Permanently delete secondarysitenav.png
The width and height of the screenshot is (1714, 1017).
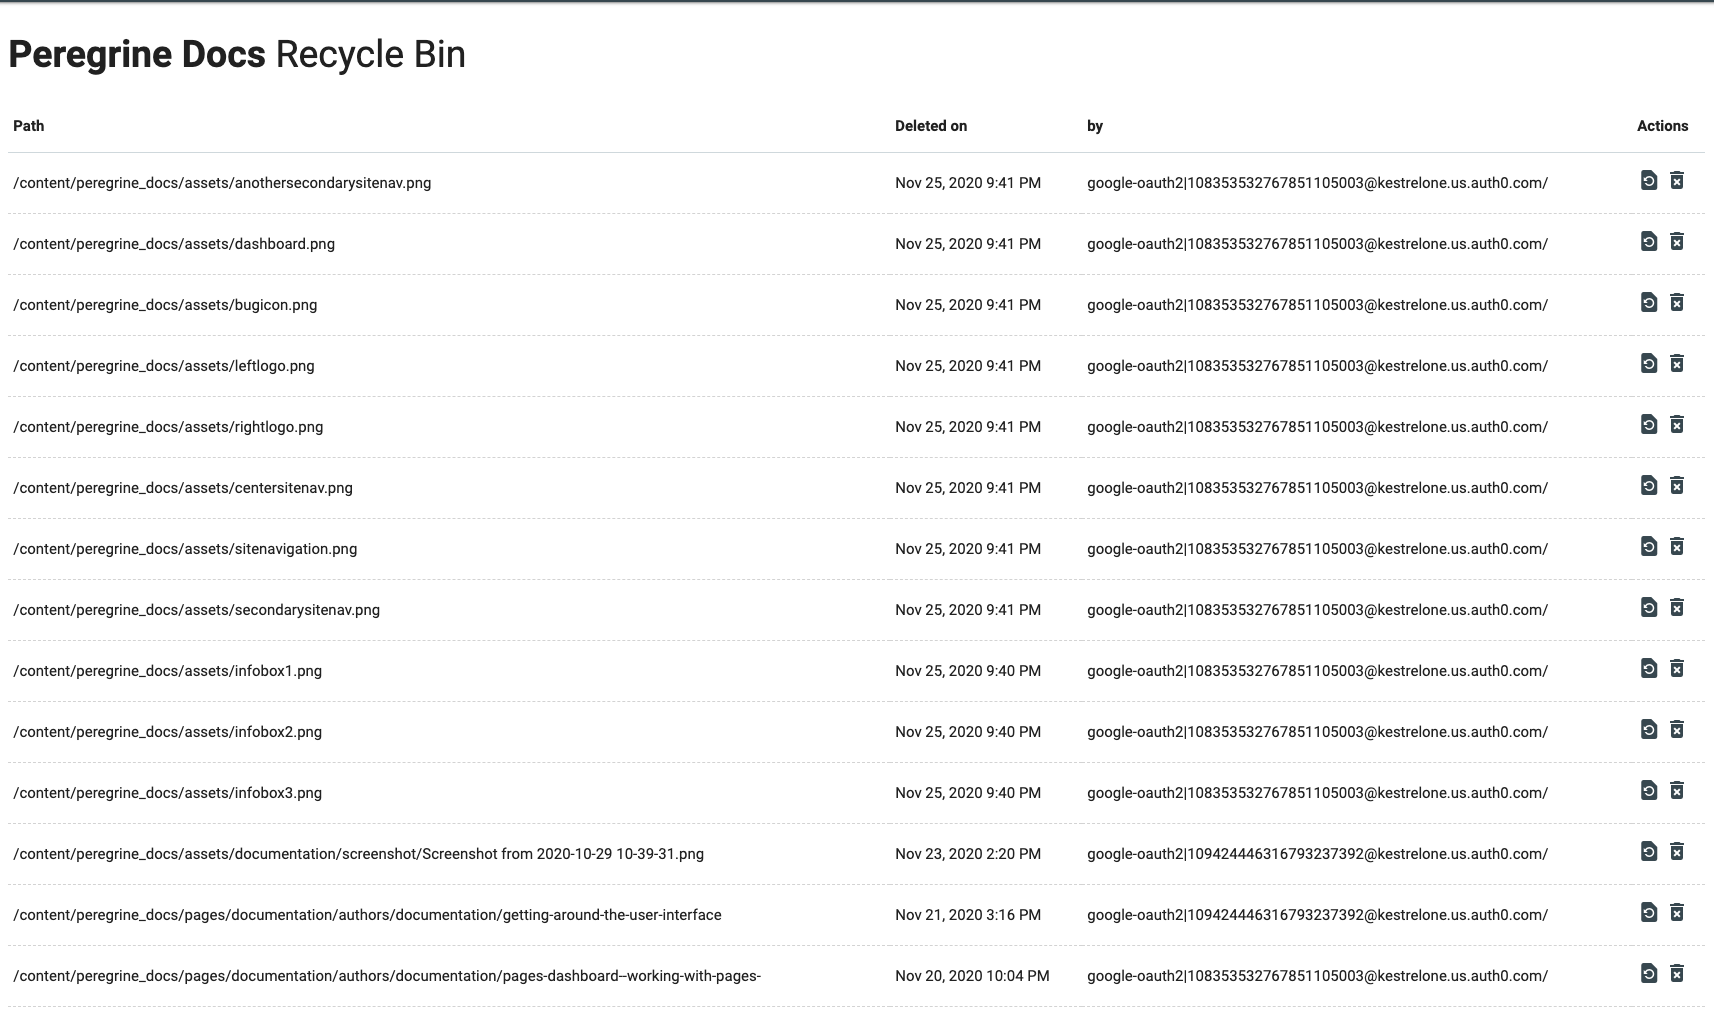click(1677, 608)
